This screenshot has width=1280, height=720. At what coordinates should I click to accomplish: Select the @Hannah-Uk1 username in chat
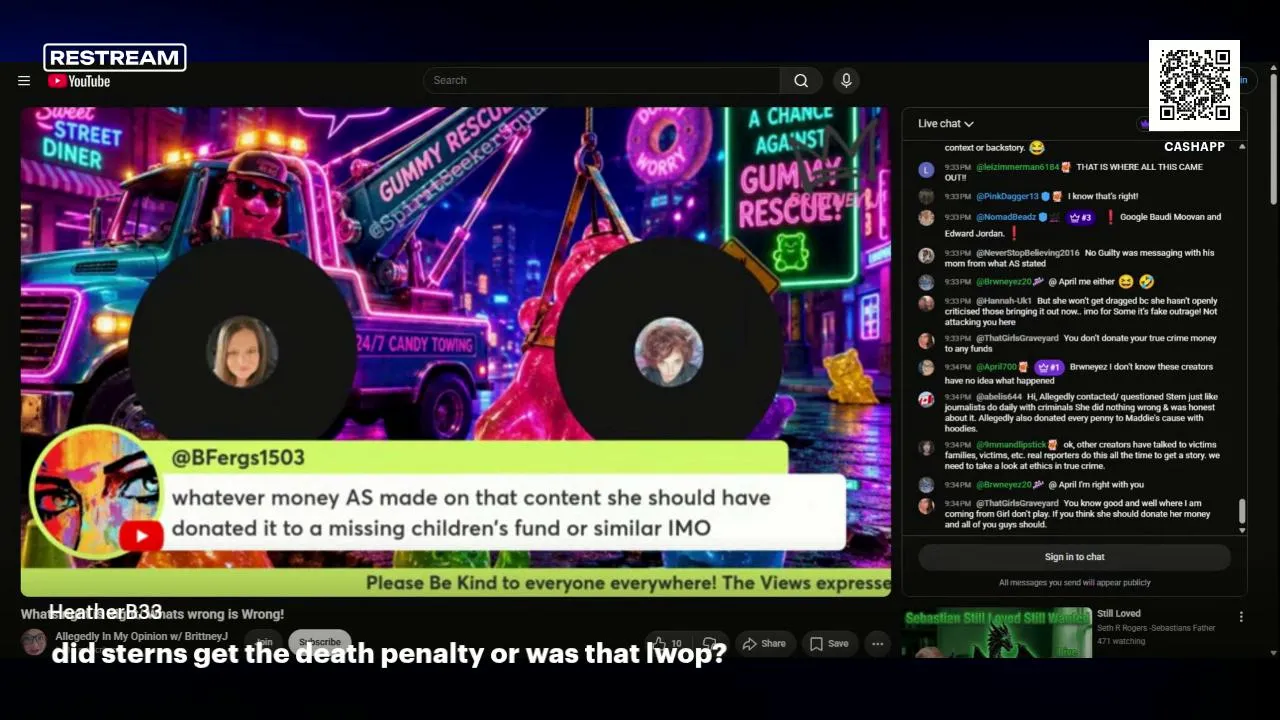1004,301
